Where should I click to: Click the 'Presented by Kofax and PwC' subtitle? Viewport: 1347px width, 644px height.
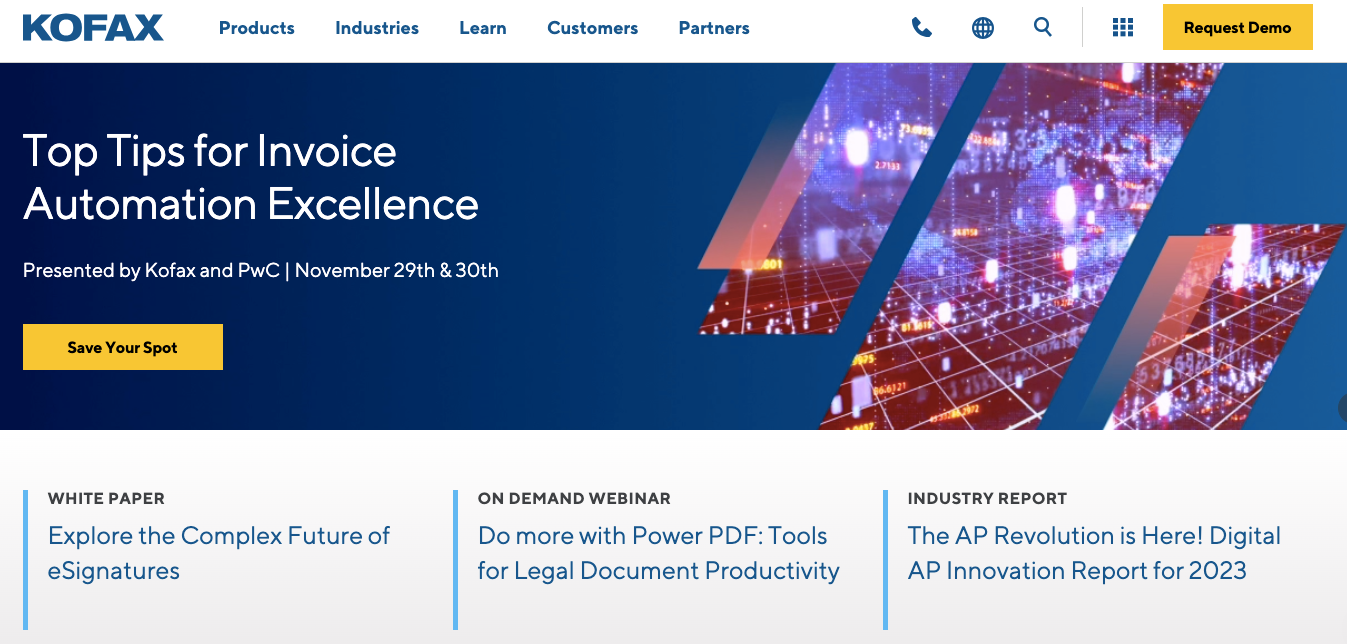coord(261,270)
